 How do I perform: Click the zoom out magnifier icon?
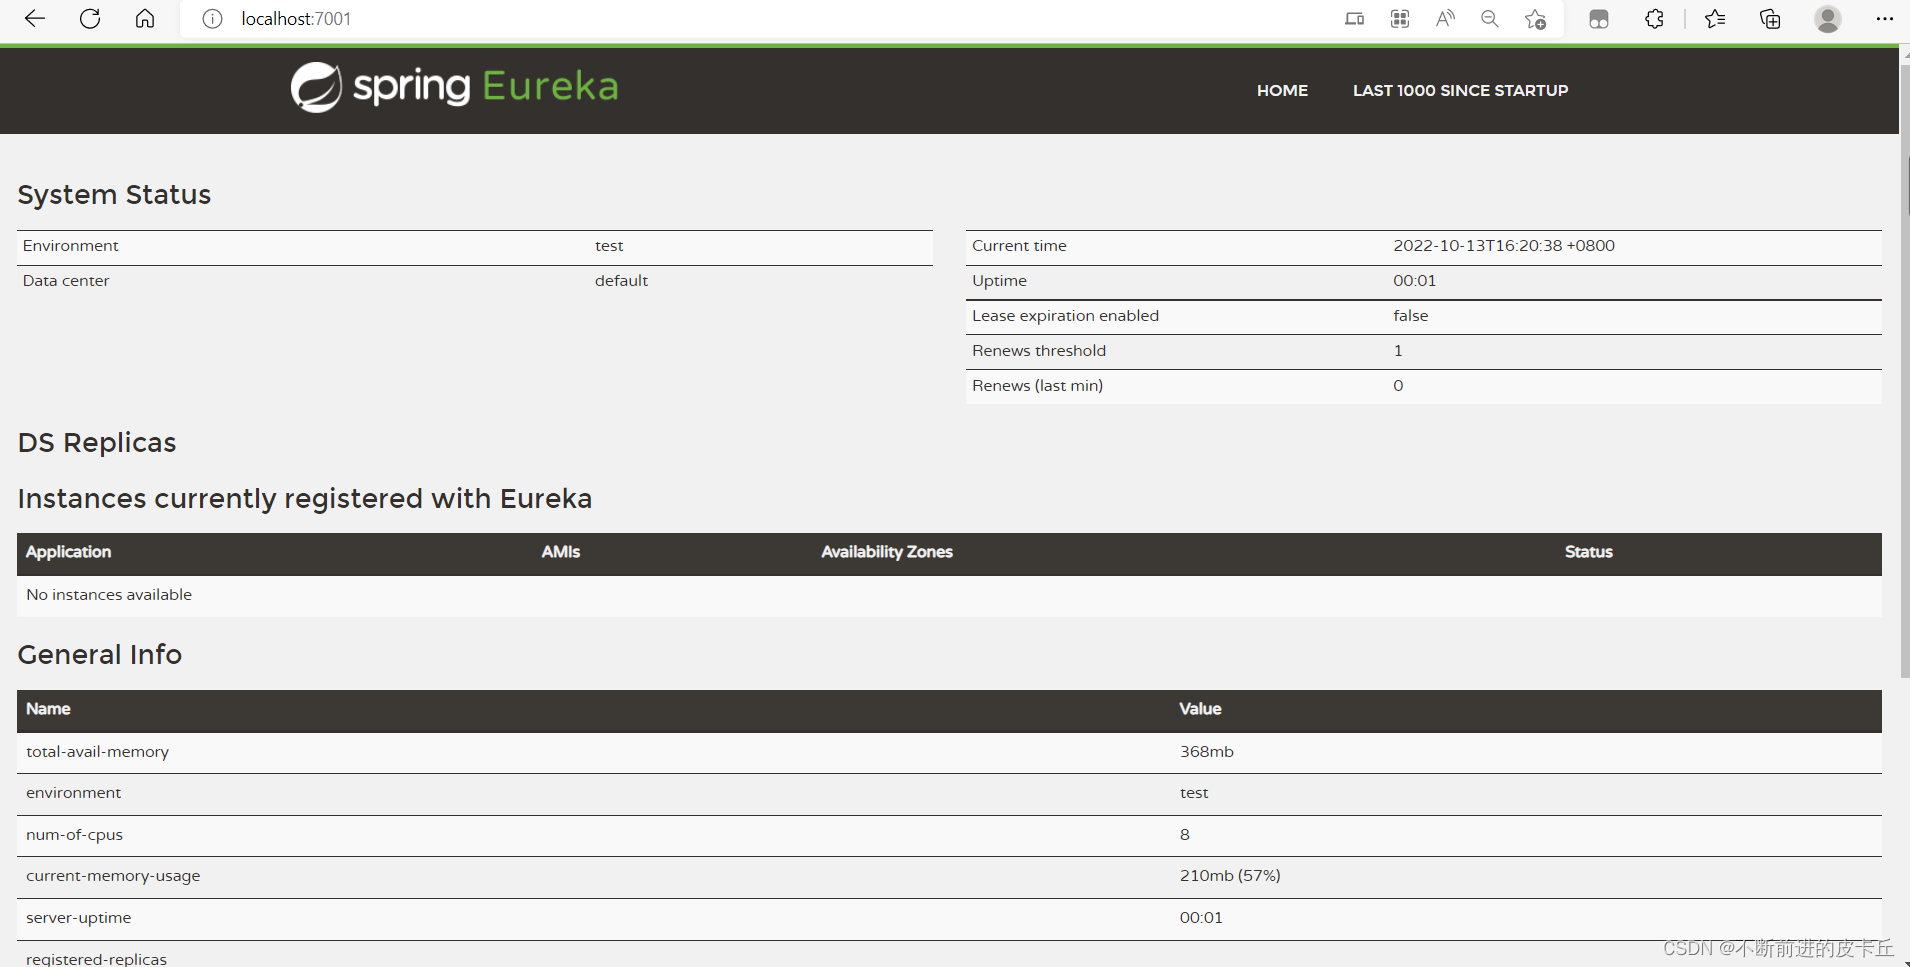coord(1490,19)
